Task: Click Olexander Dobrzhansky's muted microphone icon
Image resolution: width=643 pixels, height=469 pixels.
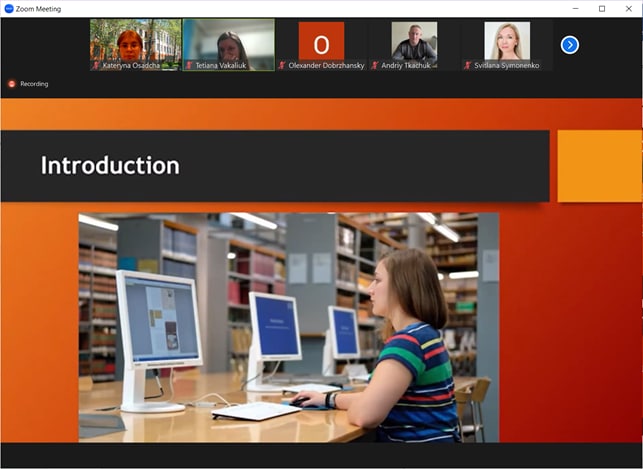Action: tap(282, 65)
